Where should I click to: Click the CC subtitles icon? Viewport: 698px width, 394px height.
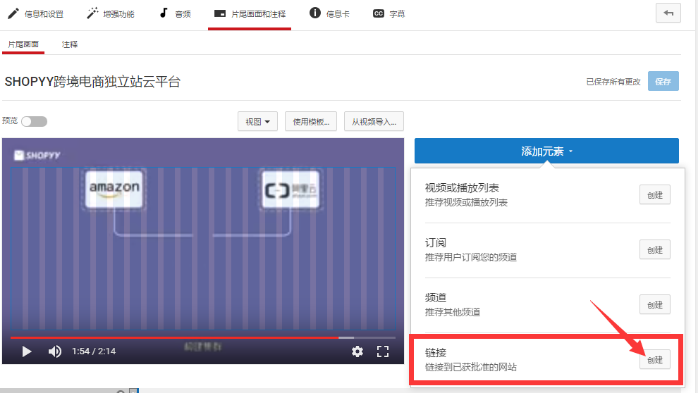coord(378,14)
